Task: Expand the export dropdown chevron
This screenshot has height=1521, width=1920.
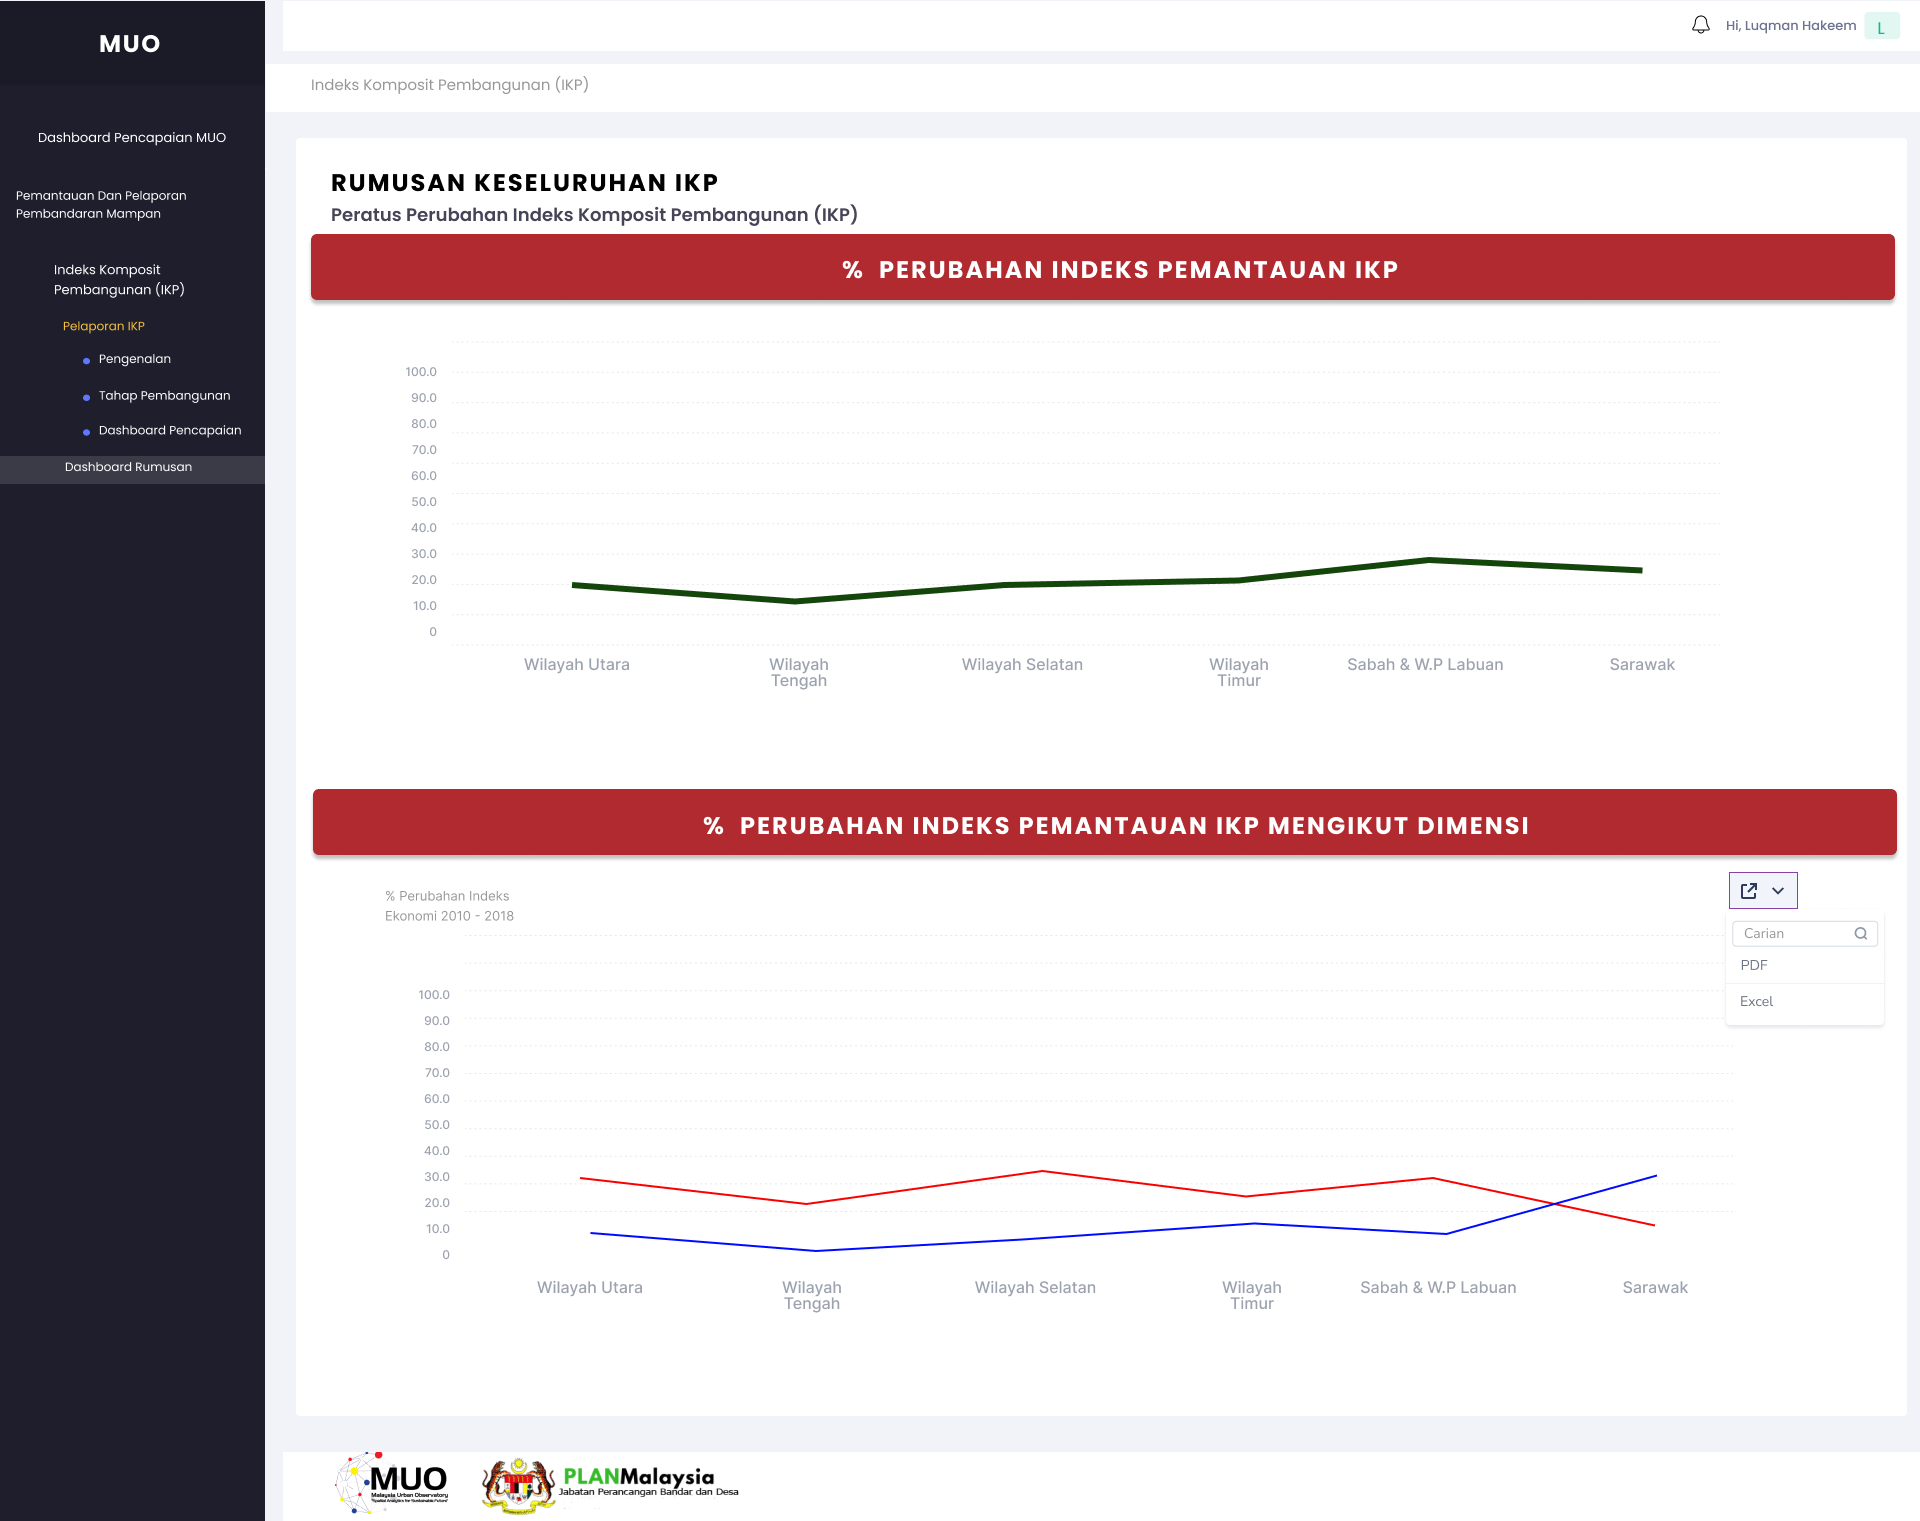Action: (x=1778, y=891)
